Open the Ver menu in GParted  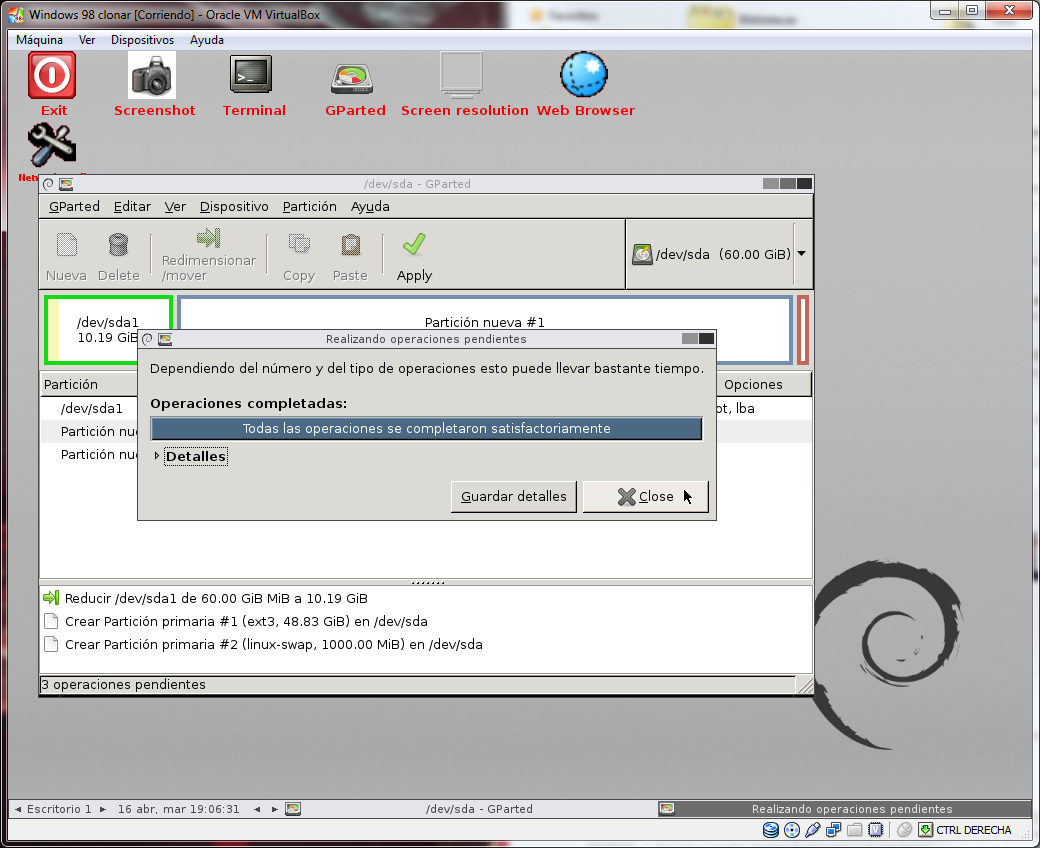point(175,206)
